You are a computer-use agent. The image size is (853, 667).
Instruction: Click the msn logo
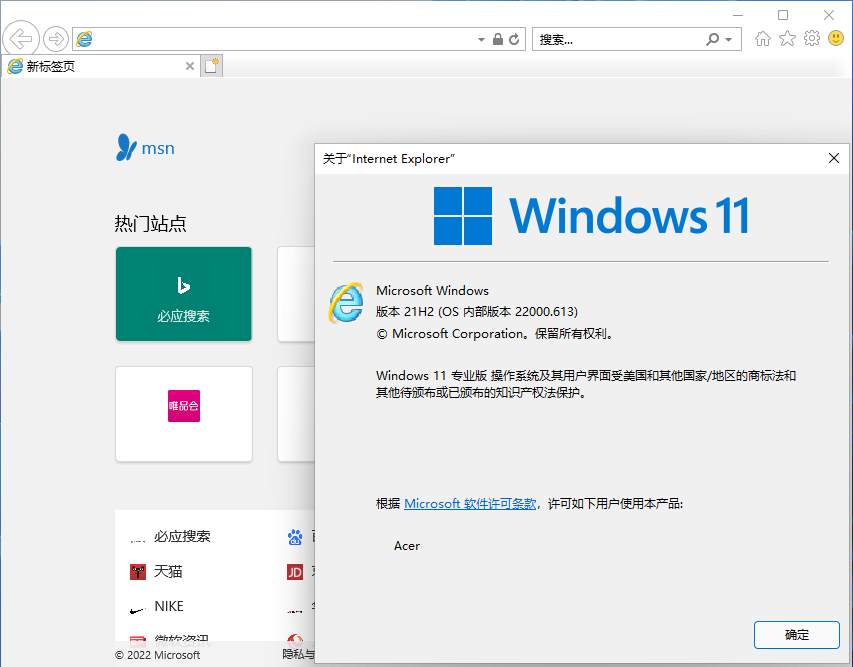(x=145, y=147)
